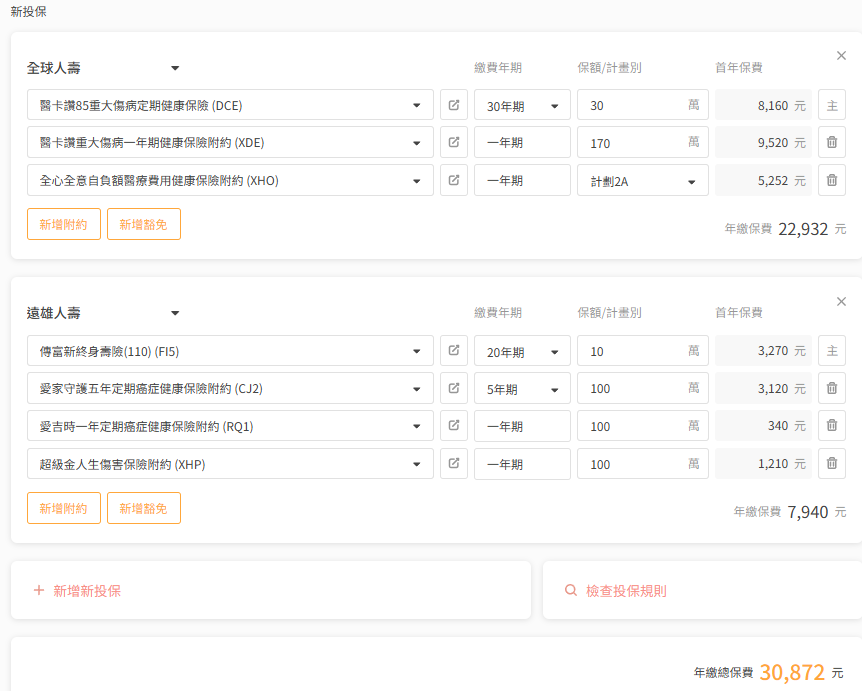862x691 pixels.
Task: Click 新增豁免 under 遠雄人壽
Action: point(143,508)
